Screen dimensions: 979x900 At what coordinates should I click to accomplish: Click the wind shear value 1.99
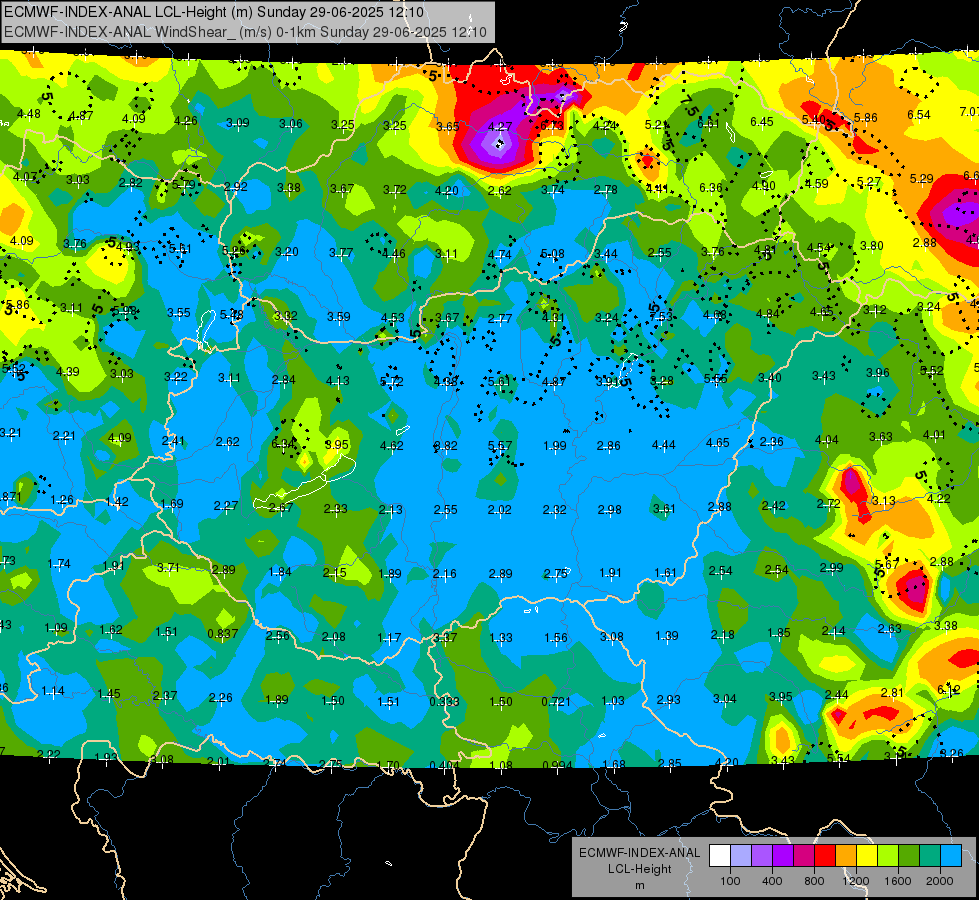(x=554, y=445)
